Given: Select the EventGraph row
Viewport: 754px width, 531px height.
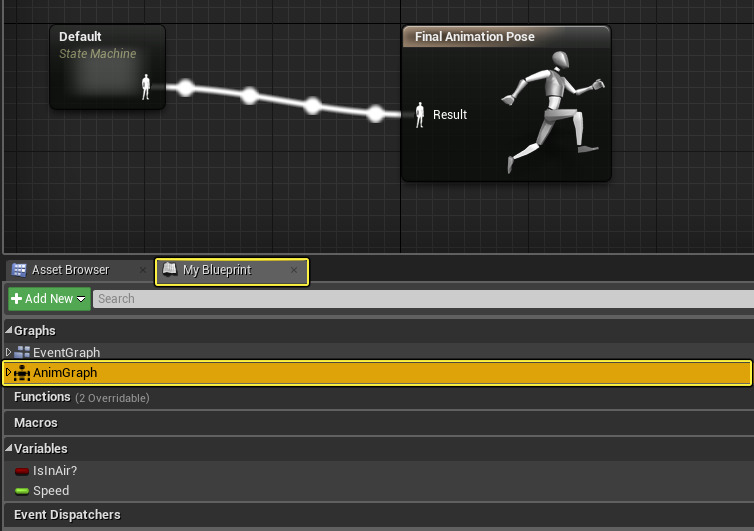Looking at the screenshot, I should 379,352.
